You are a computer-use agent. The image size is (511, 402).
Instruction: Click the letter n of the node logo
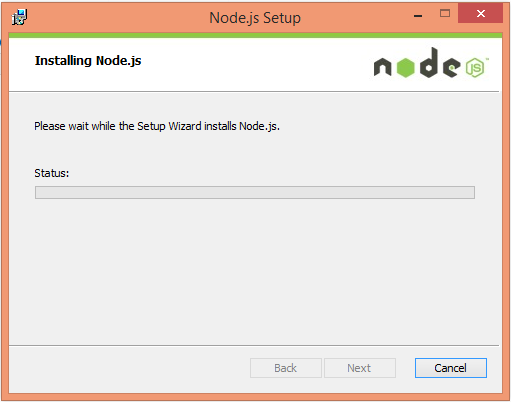coord(382,67)
